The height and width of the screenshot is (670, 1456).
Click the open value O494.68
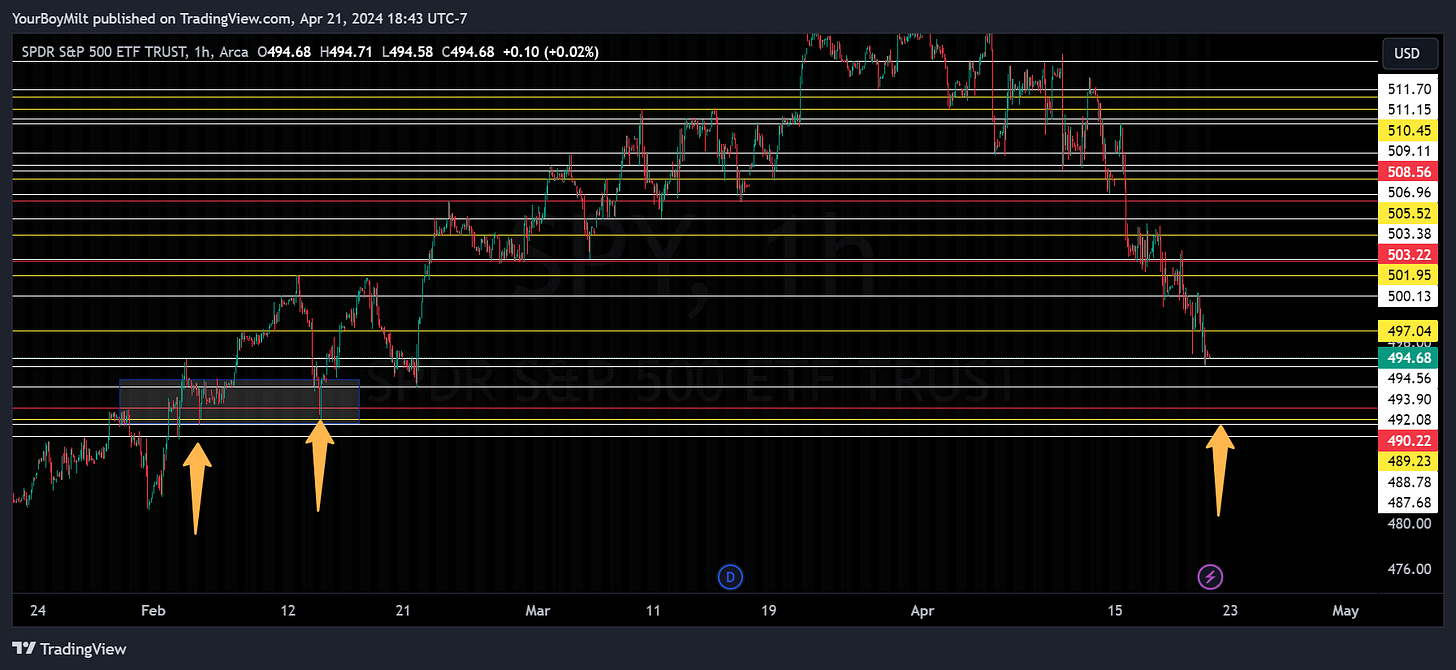(x=286, y=51)
